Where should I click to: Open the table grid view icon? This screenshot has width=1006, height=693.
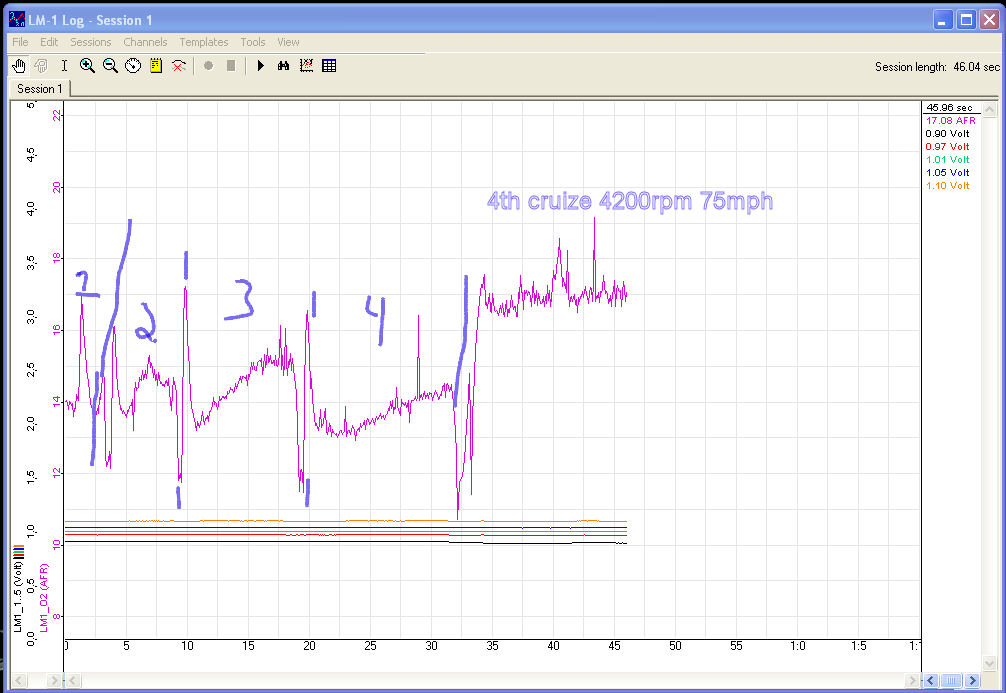click(329, 65)
